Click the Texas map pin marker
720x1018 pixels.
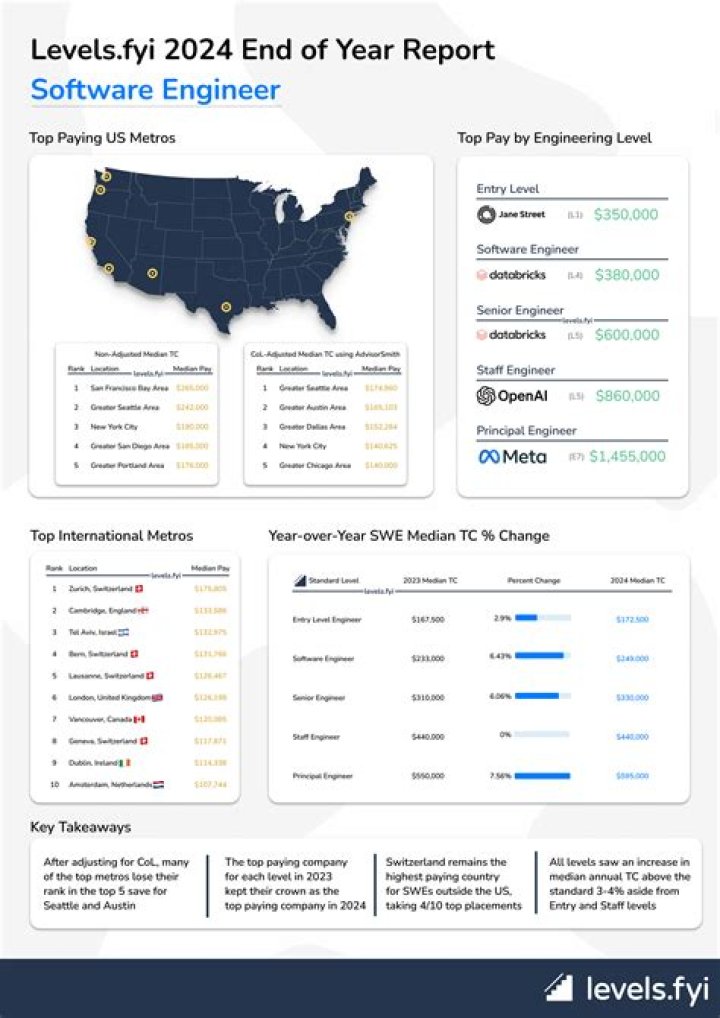pyautogui.click(x=226, y=307)
